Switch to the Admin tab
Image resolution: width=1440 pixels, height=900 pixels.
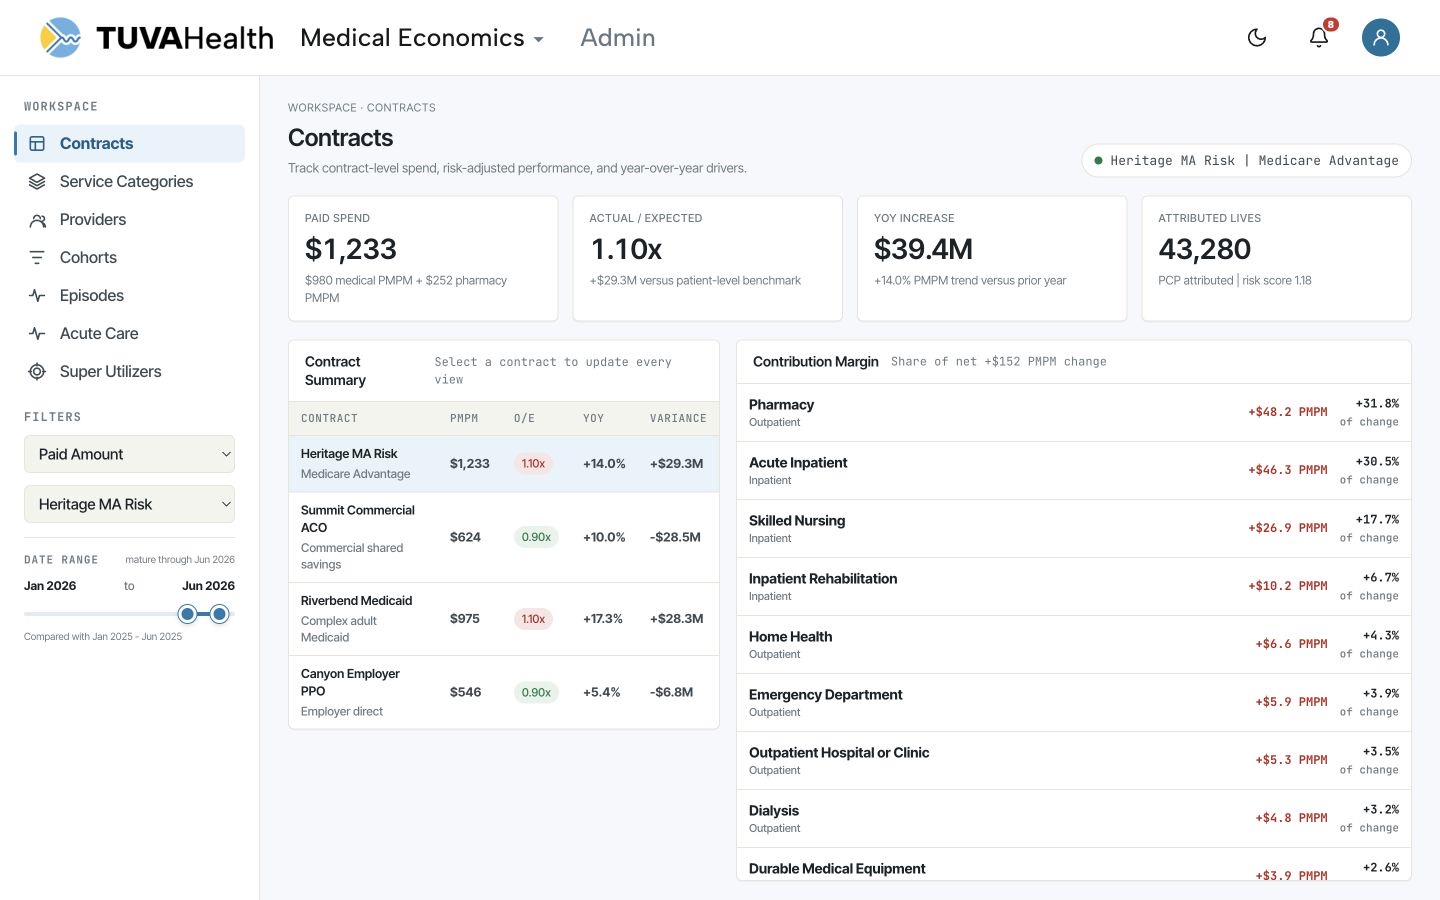click(618, 38)
